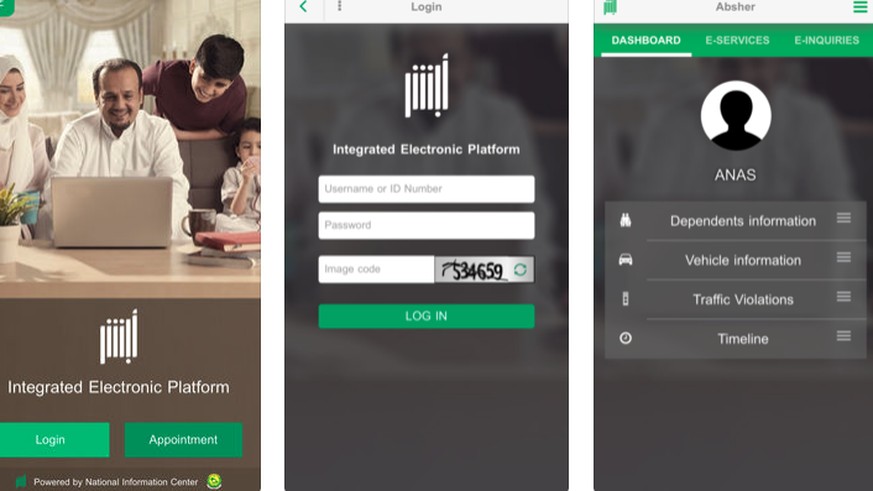Switch to the E-INQUIRIES tab
The image size is (873, 491).
(x=826, y=40)
